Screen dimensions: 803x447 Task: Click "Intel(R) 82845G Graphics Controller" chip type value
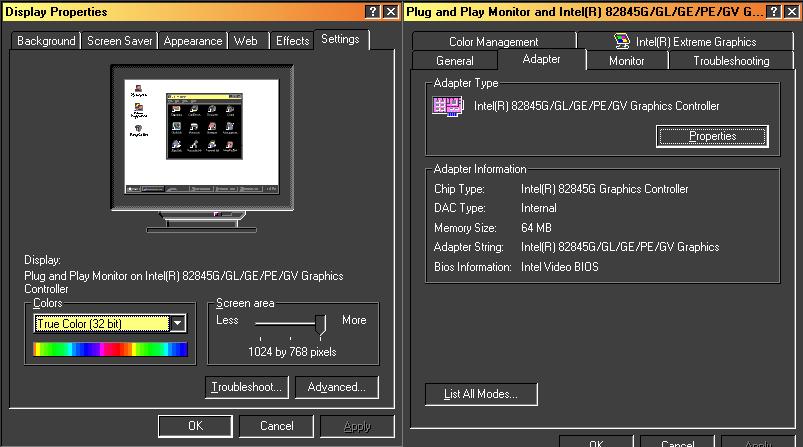click(x=605, y=189)
